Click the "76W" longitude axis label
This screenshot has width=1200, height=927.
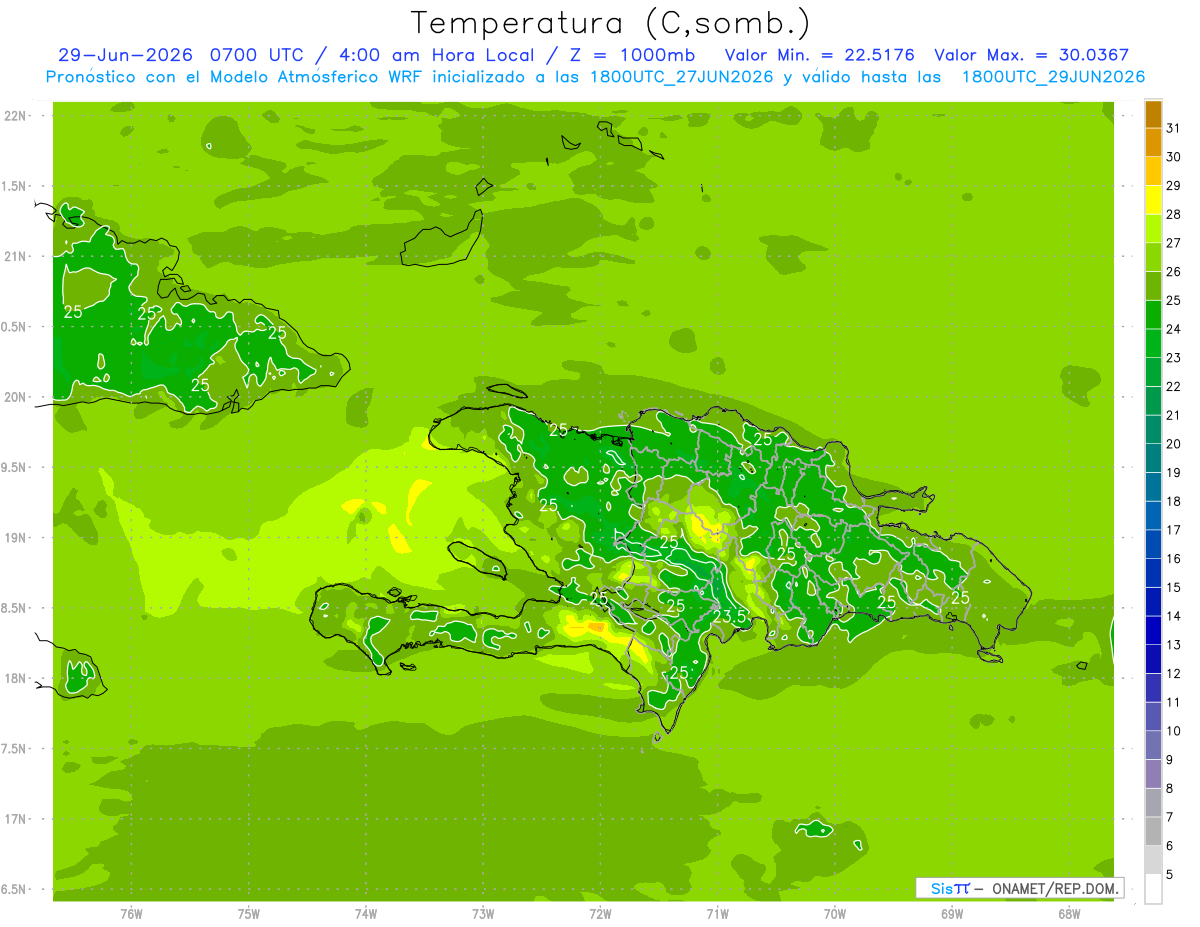[131, 914]
